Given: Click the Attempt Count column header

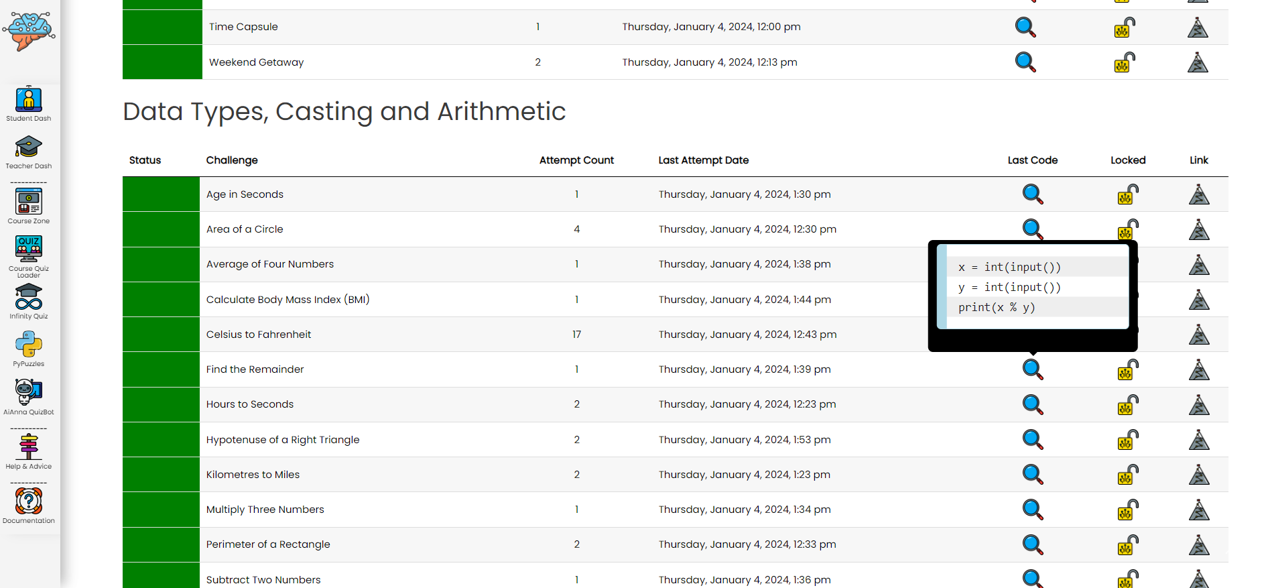Looking at the screenshot, I should [x=576, y=160].
